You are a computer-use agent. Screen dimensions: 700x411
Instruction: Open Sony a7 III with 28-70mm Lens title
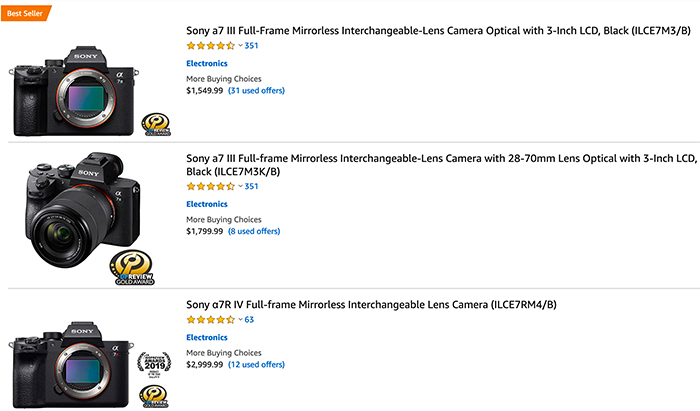point(442,165)
